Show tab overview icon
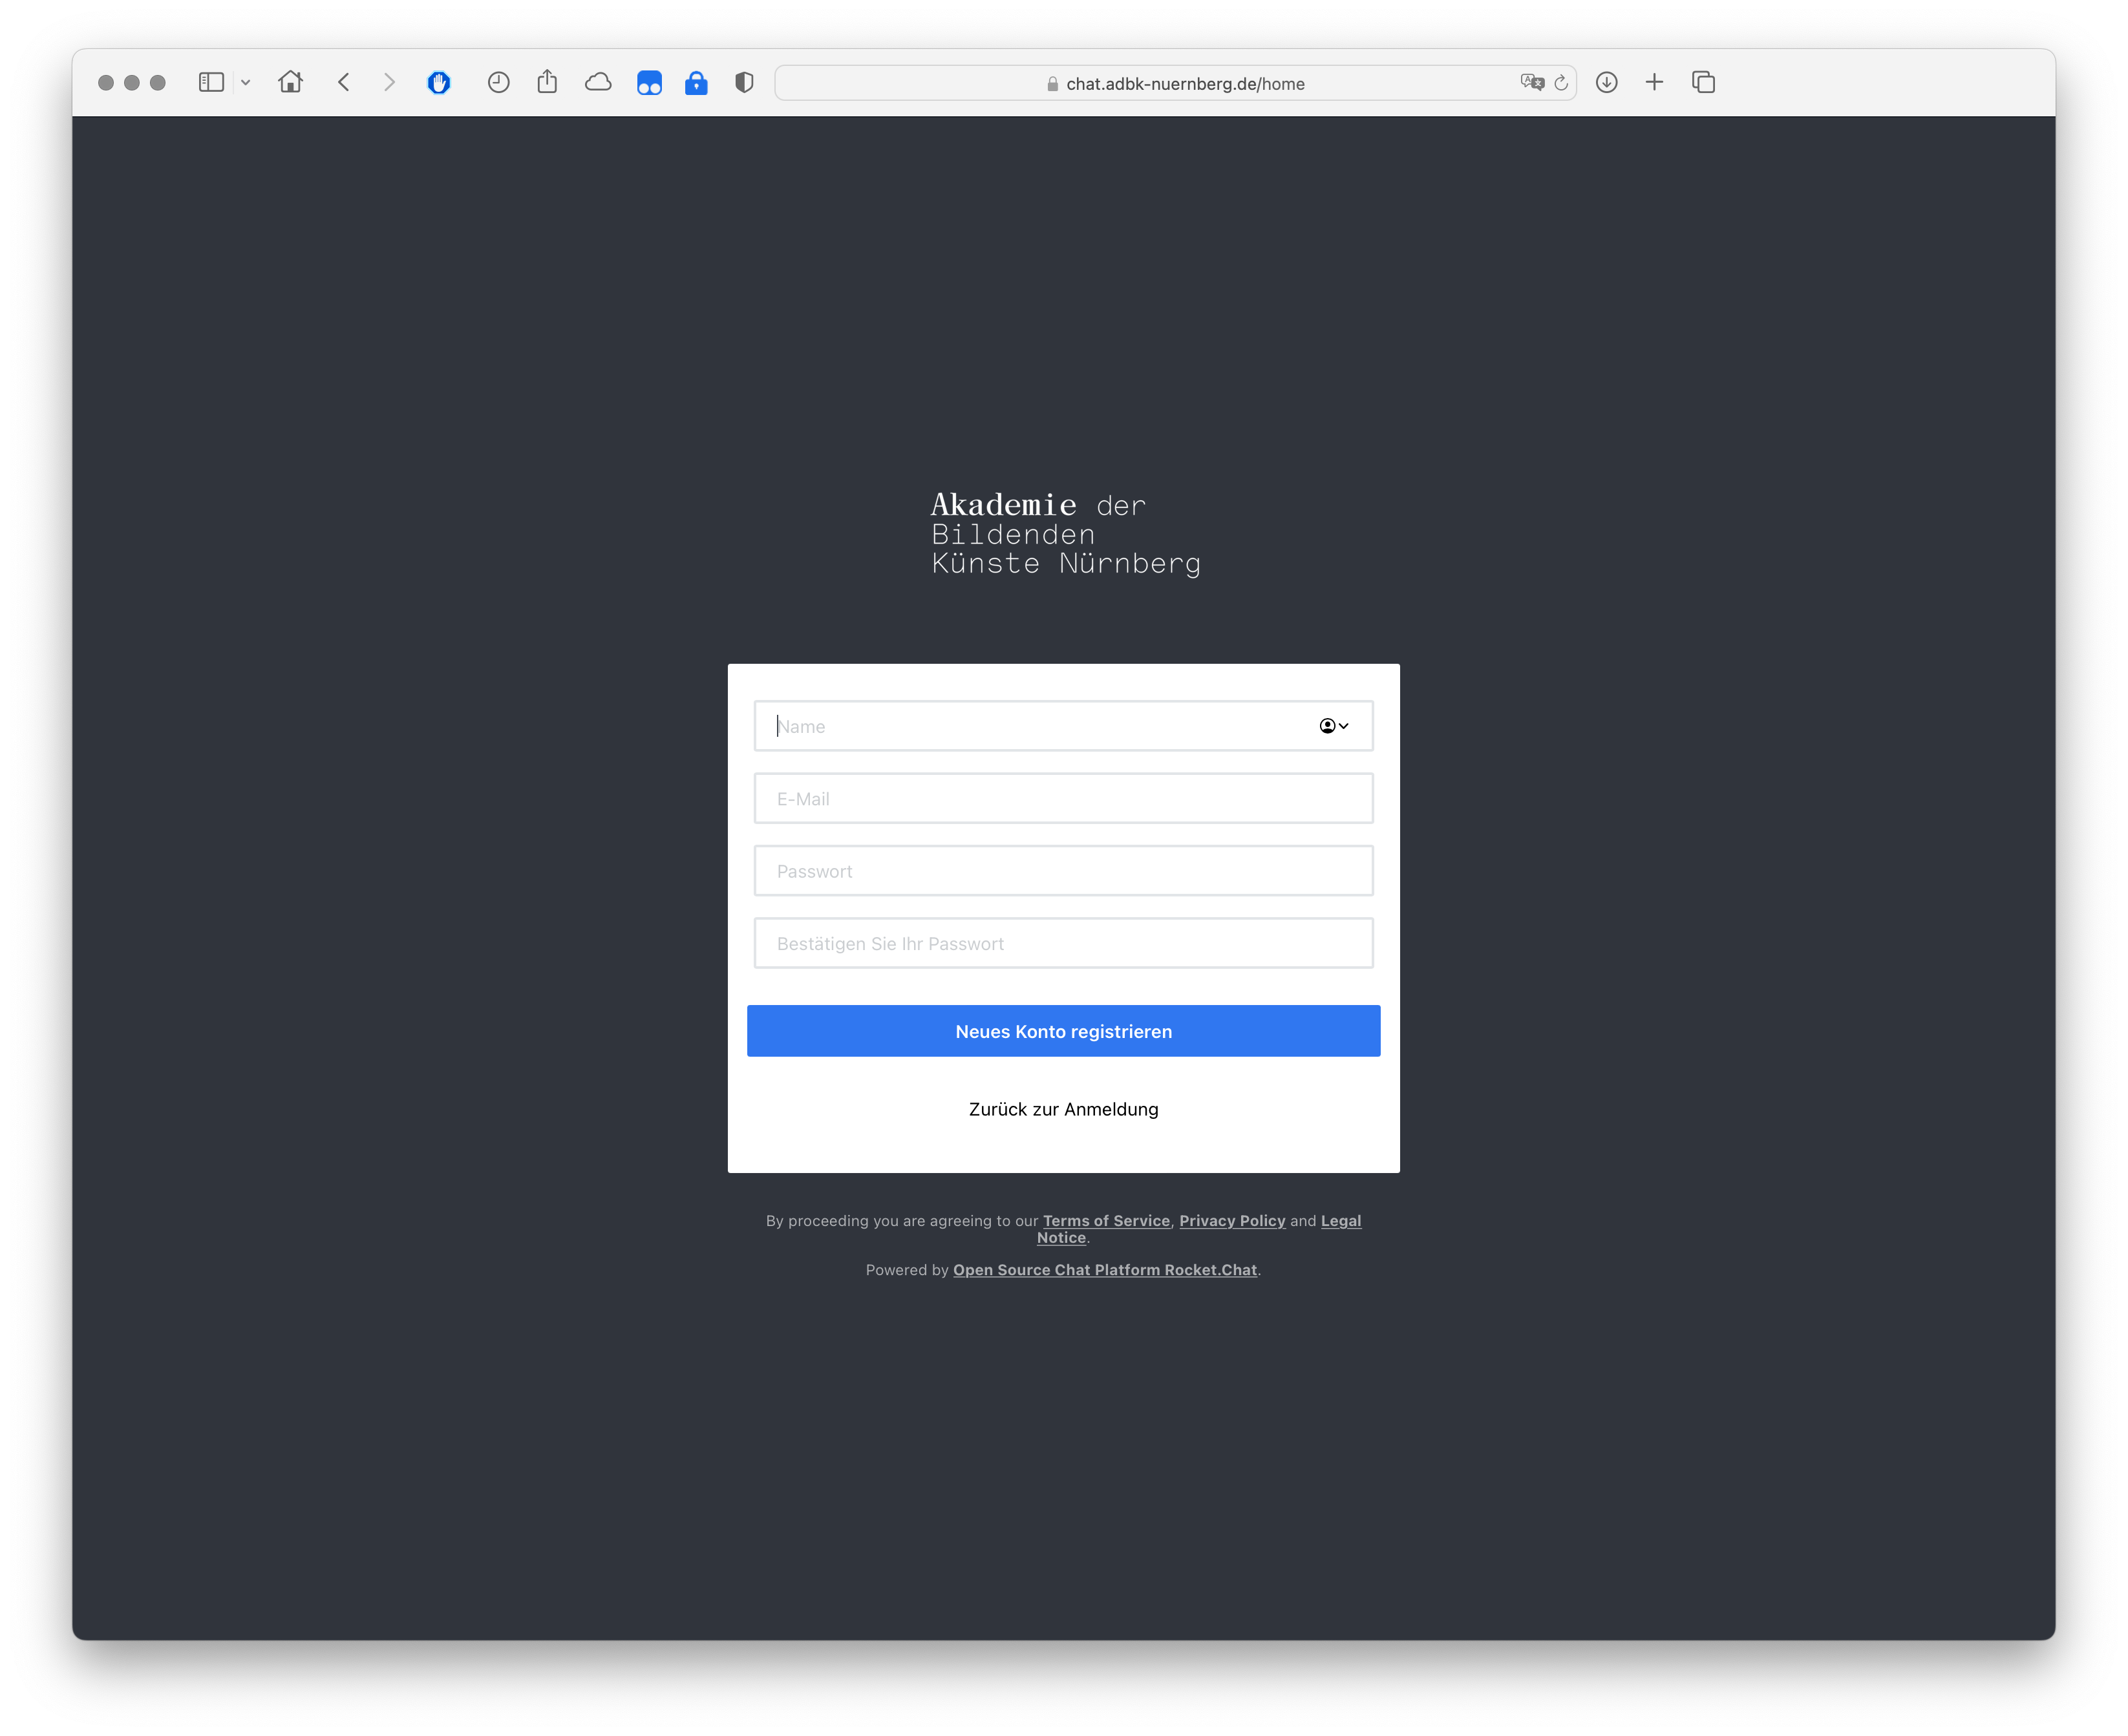 (x=1704, y=83)
